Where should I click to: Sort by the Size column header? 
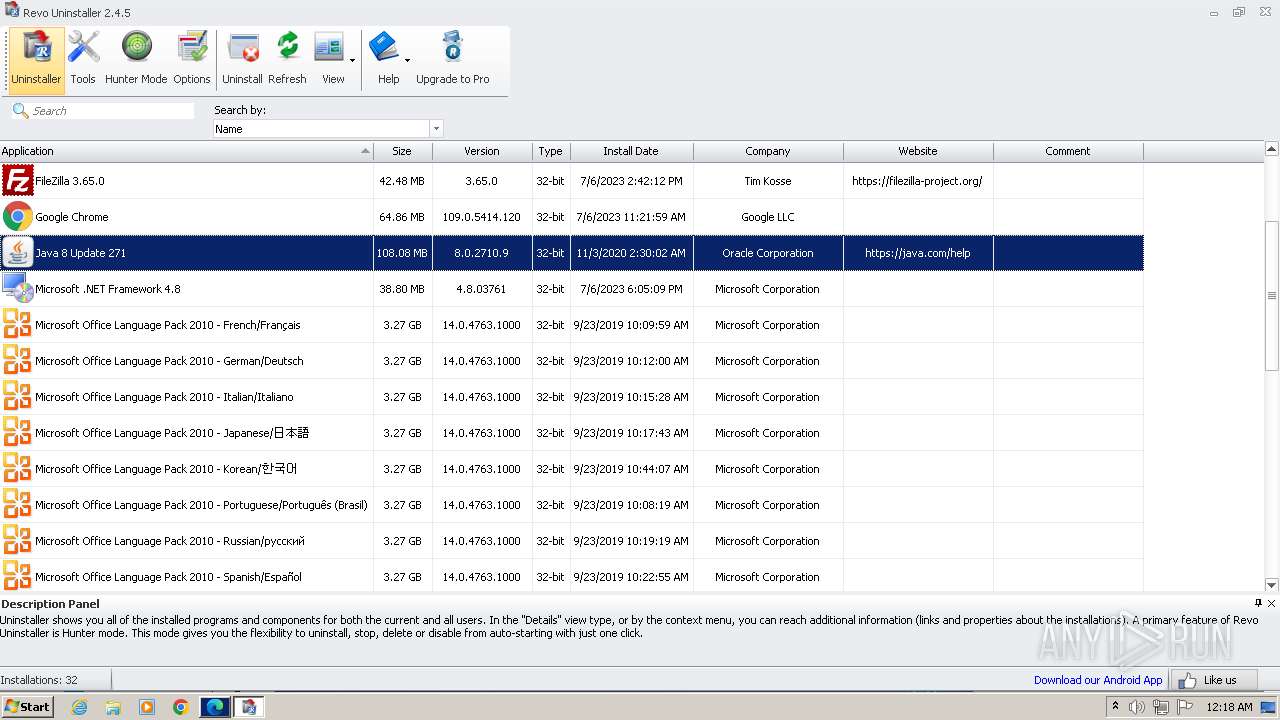pyautogui.click(x=402, y=151)
